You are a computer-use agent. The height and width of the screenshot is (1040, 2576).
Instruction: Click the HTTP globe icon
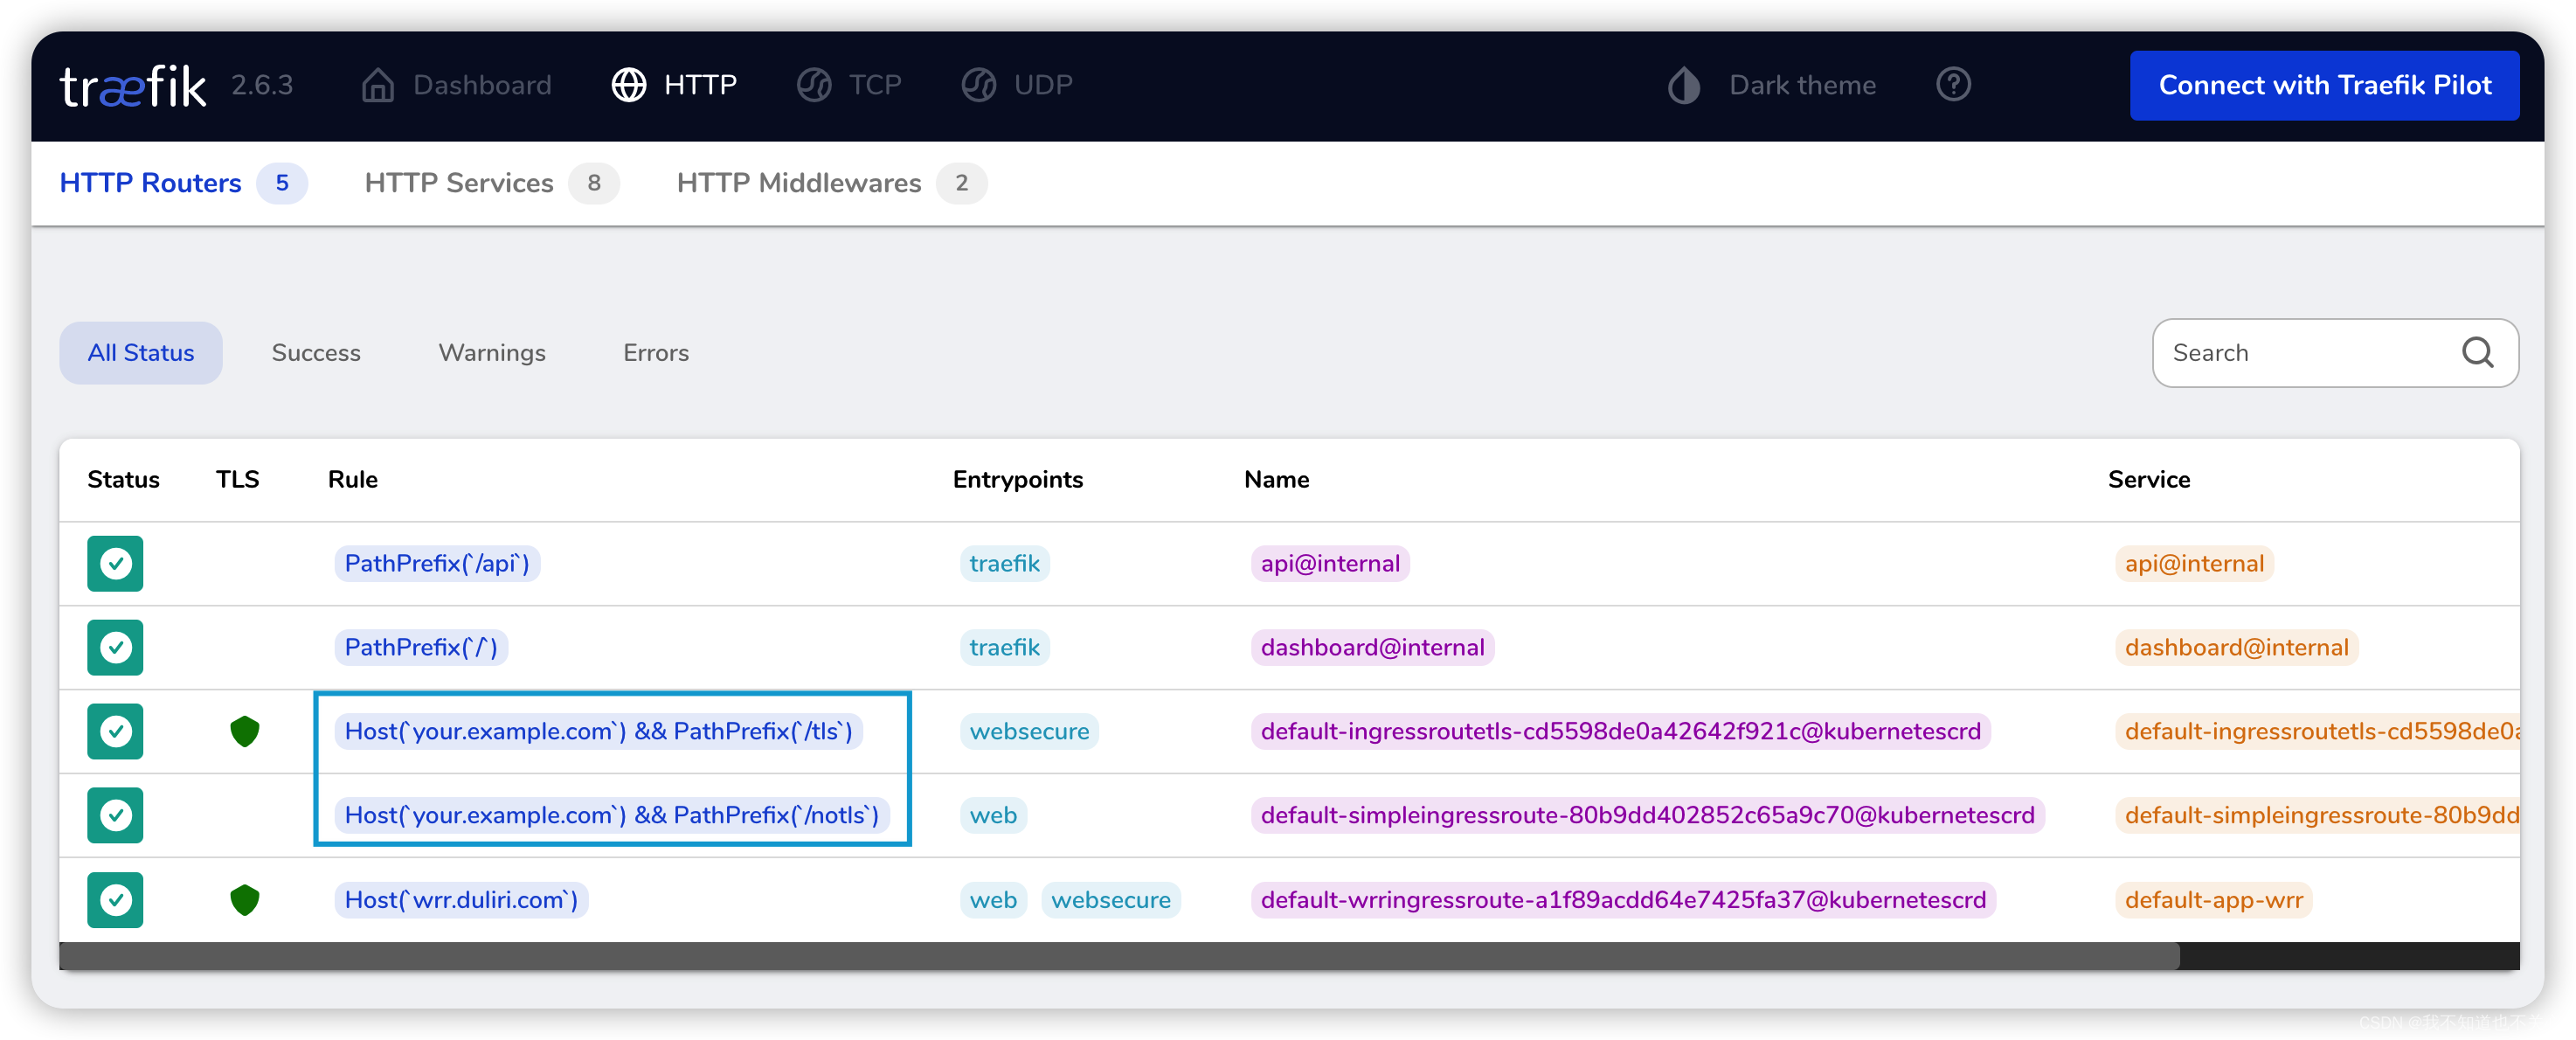628,85
